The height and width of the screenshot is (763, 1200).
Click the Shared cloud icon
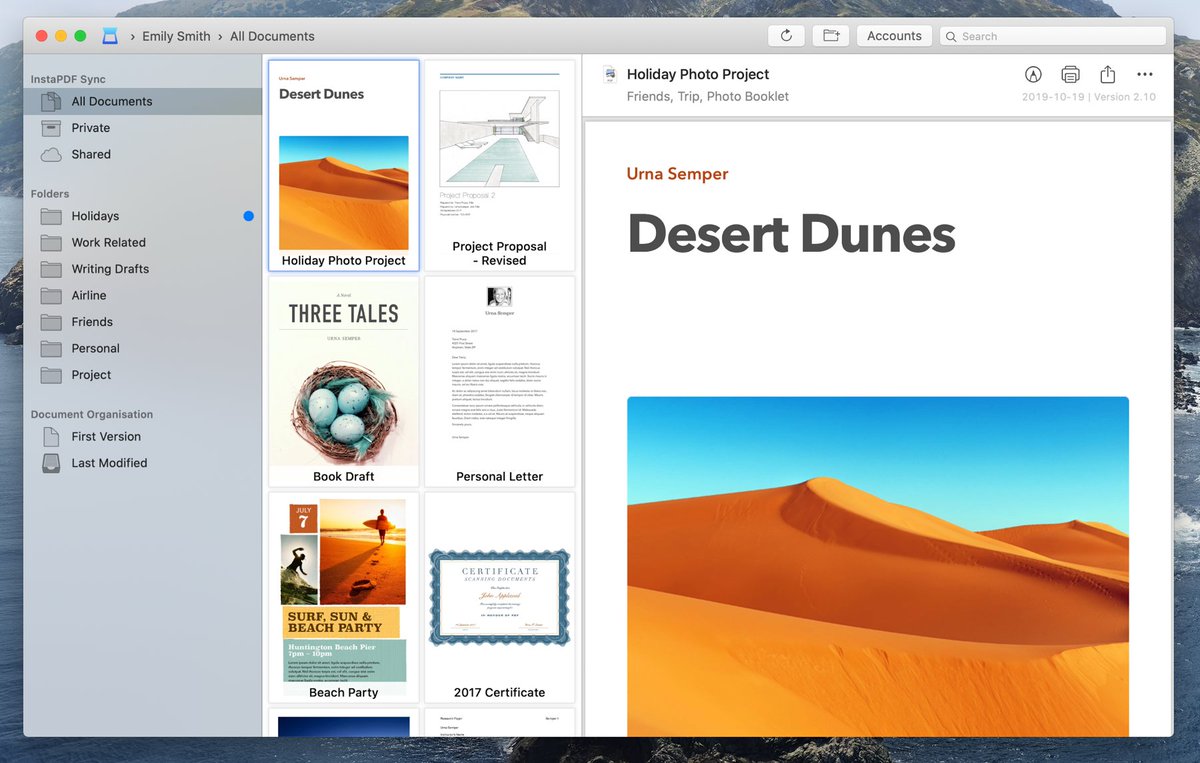click(x=51, y=155)
